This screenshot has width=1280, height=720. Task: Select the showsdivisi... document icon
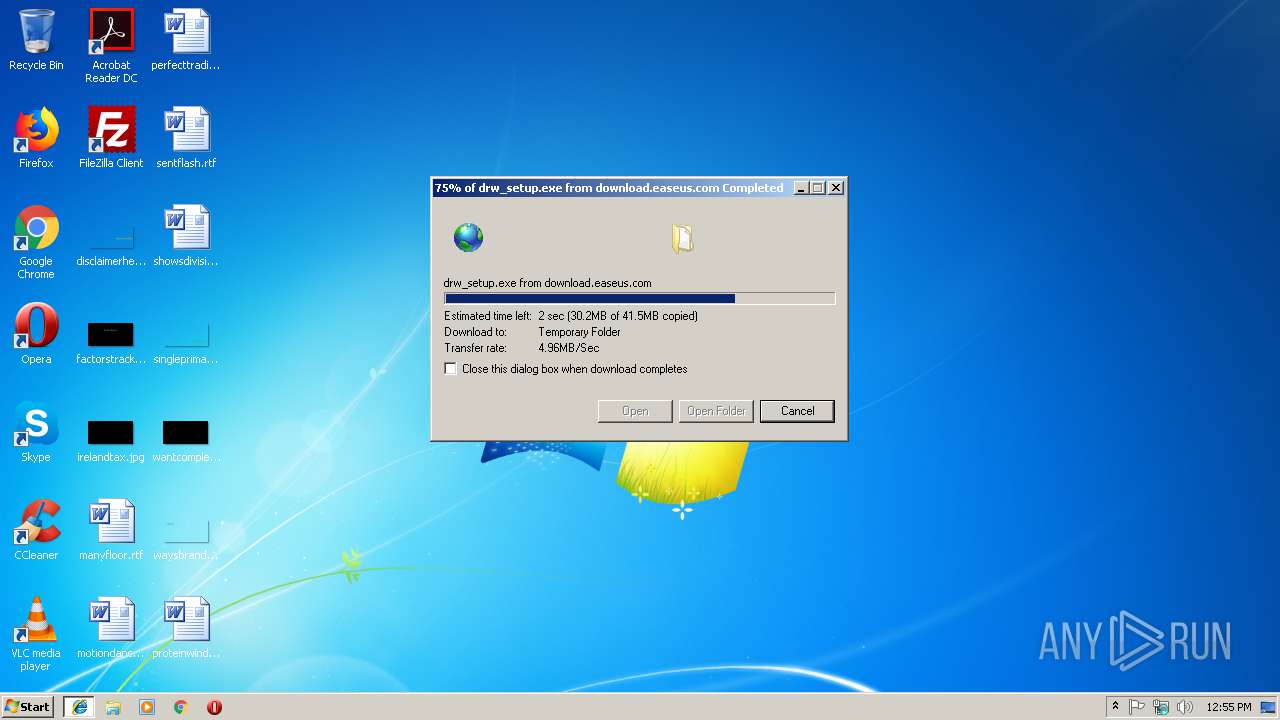point(186,236)
